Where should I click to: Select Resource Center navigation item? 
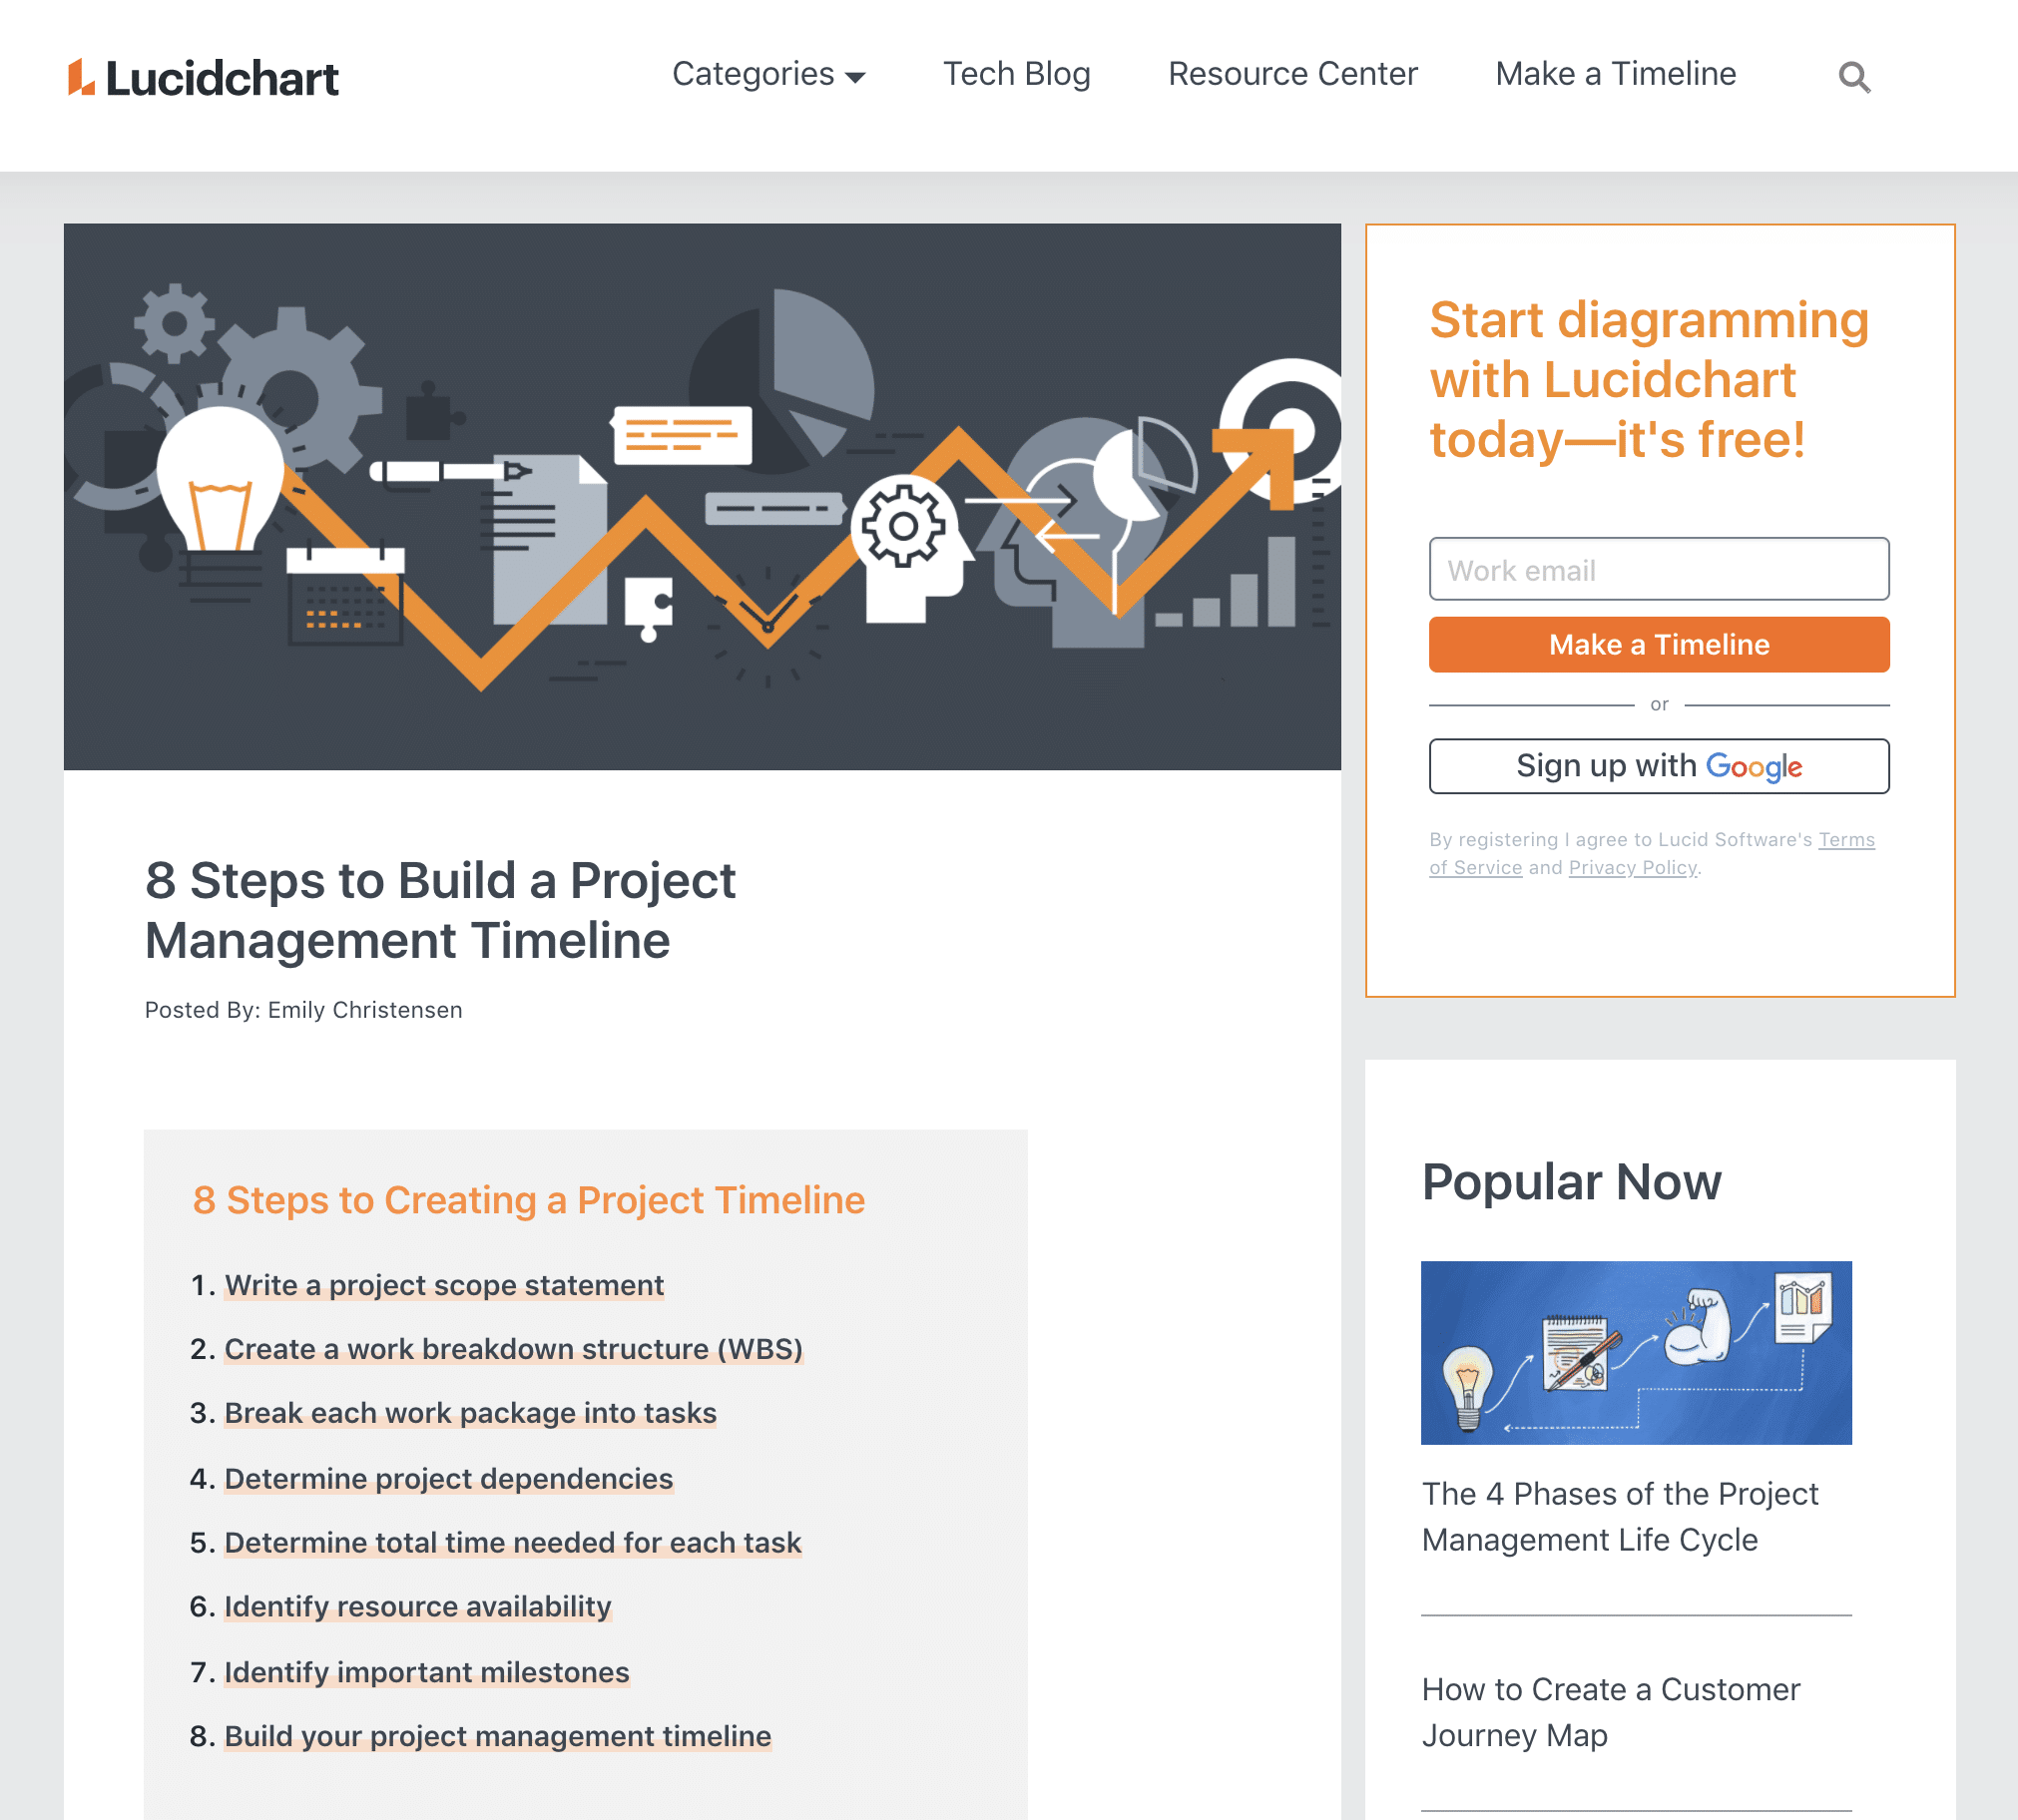click(x=1292, y=74)
